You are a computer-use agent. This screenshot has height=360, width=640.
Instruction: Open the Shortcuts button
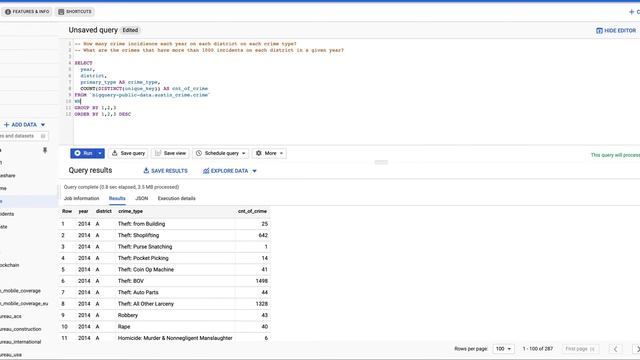[x=75, y=12]
